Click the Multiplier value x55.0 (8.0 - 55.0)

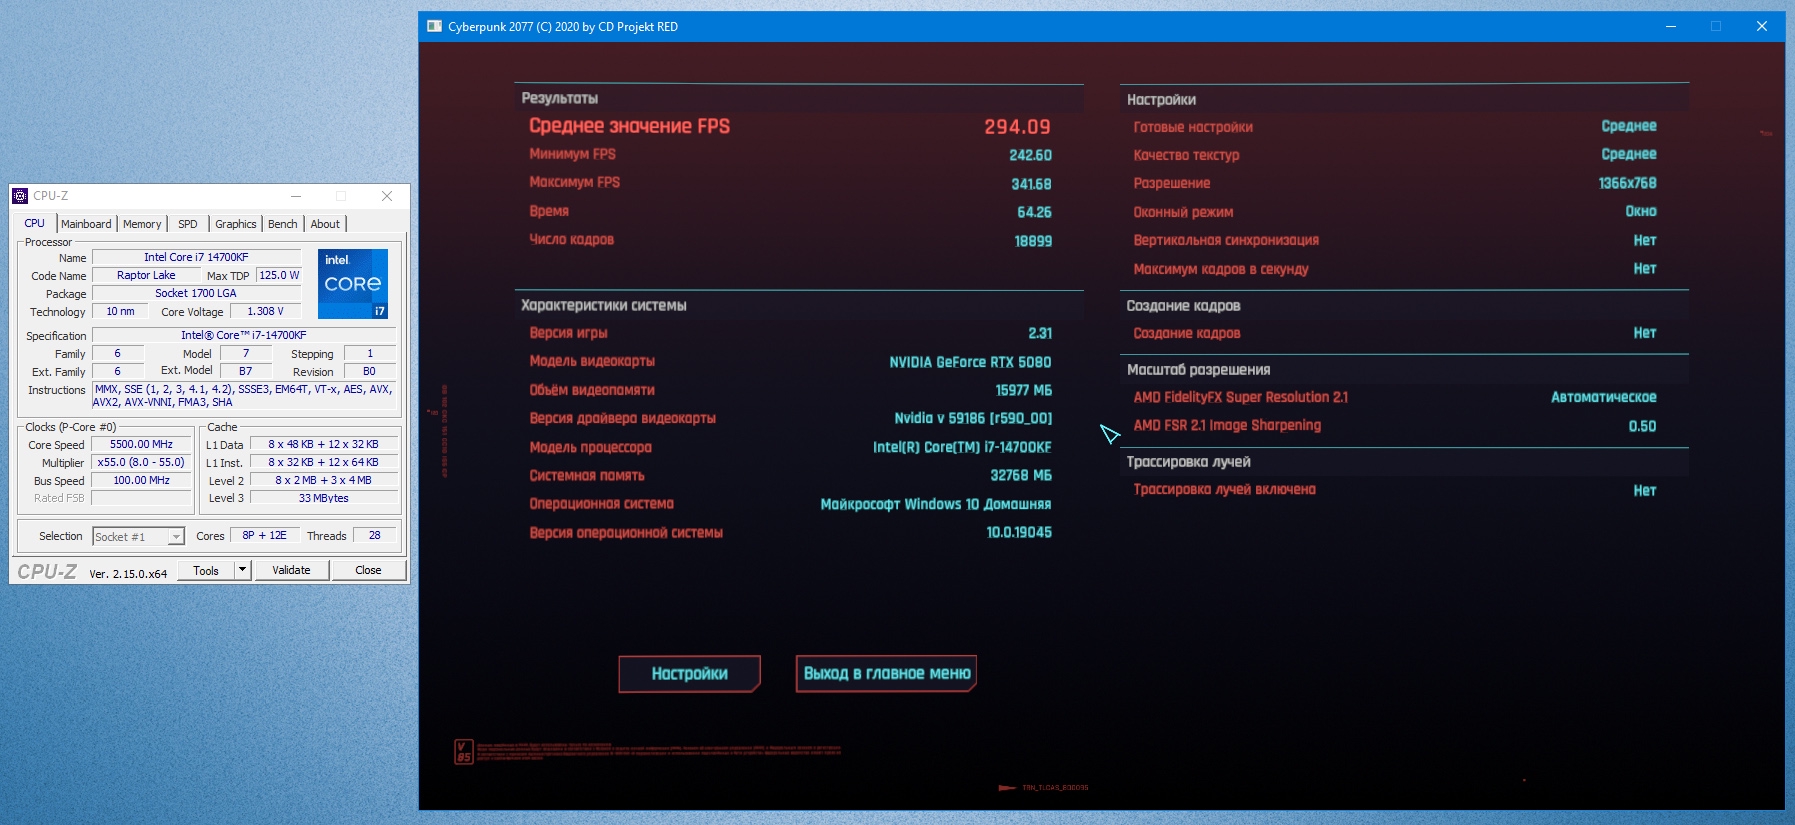coord(141,462)
